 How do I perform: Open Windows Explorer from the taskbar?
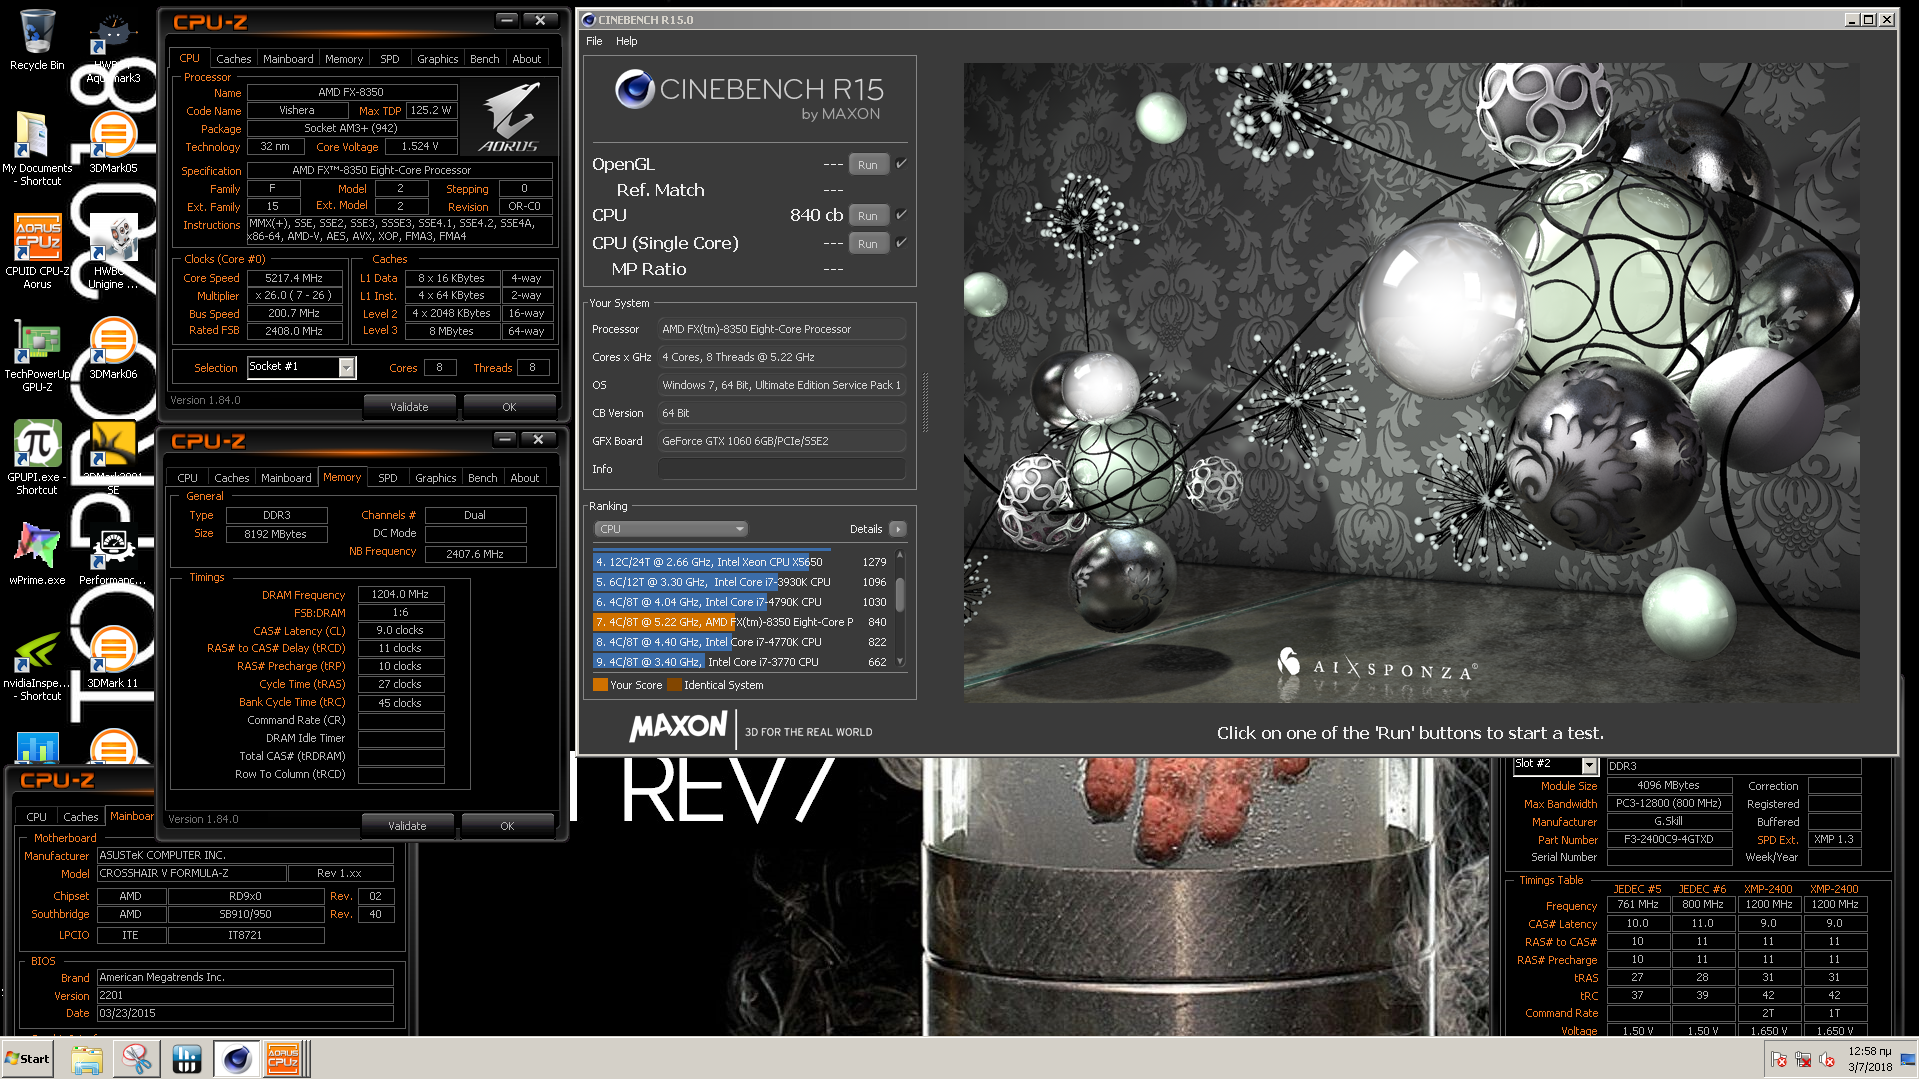click(87, 1059)
